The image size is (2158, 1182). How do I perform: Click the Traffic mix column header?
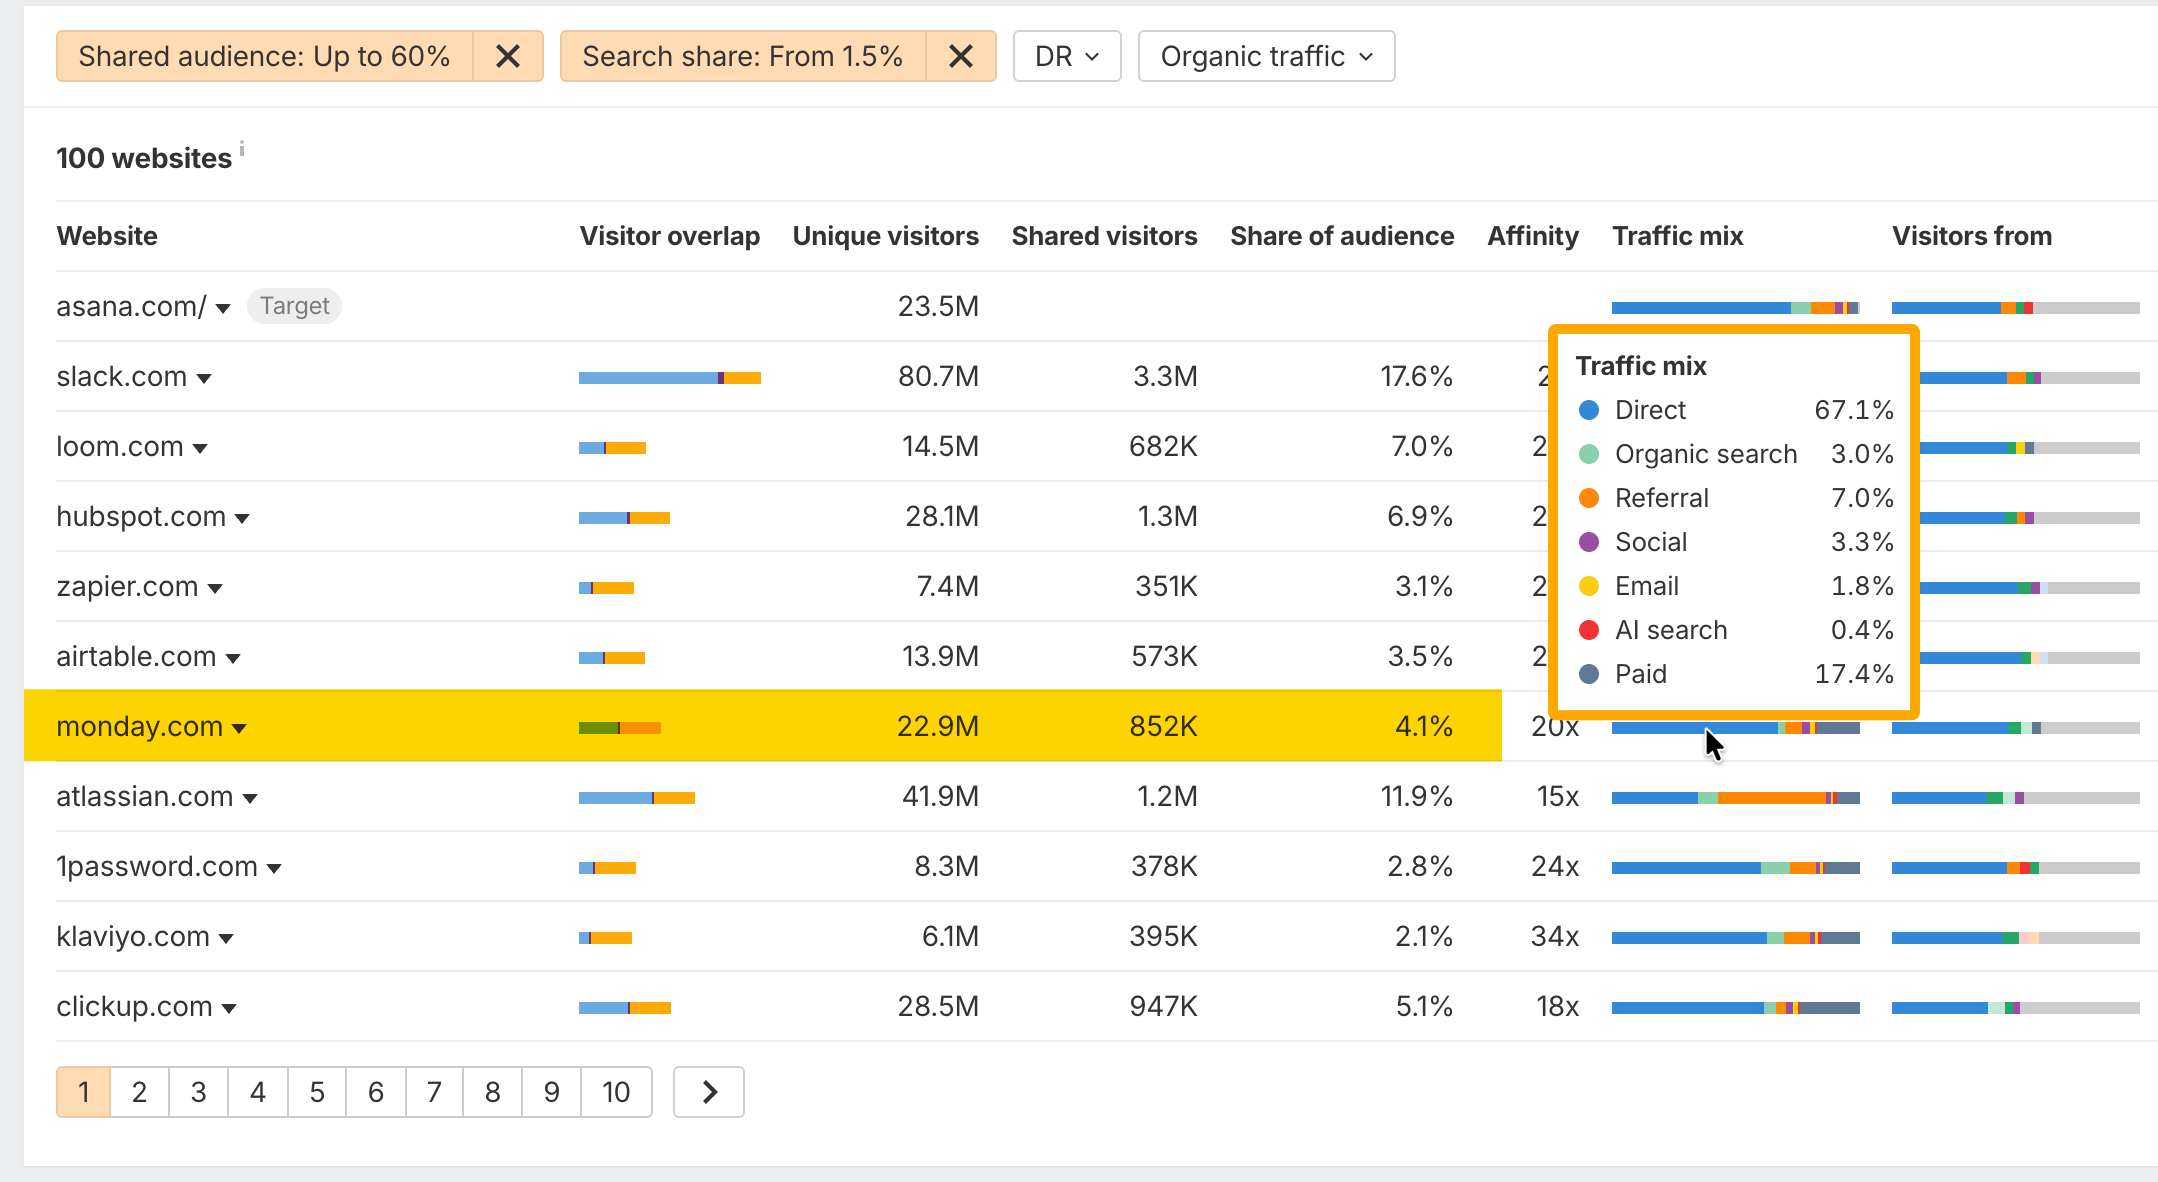coord(1678,236)
